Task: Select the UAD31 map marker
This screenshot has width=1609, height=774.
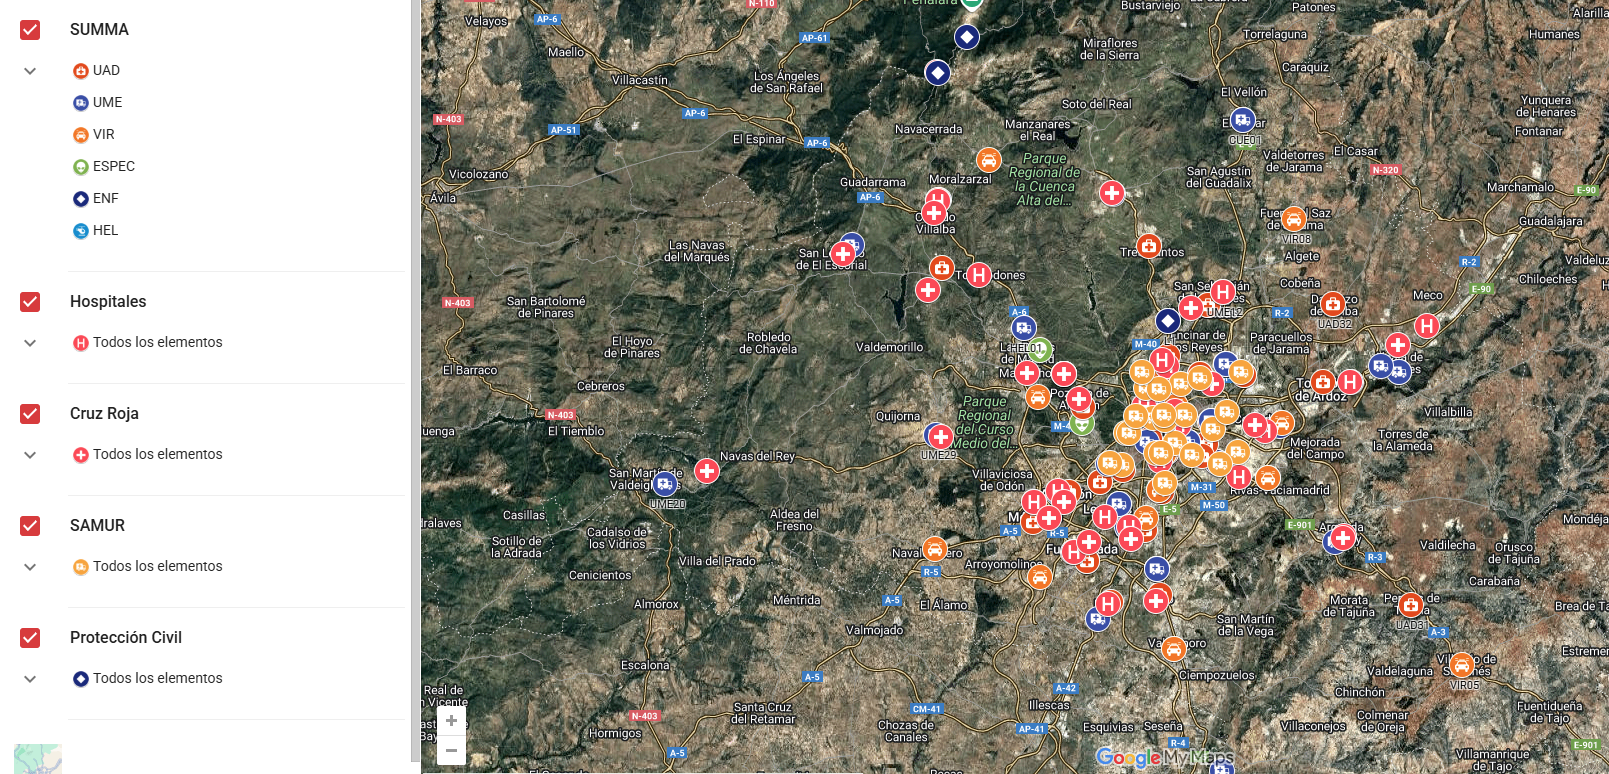Action: point(1410,605)
